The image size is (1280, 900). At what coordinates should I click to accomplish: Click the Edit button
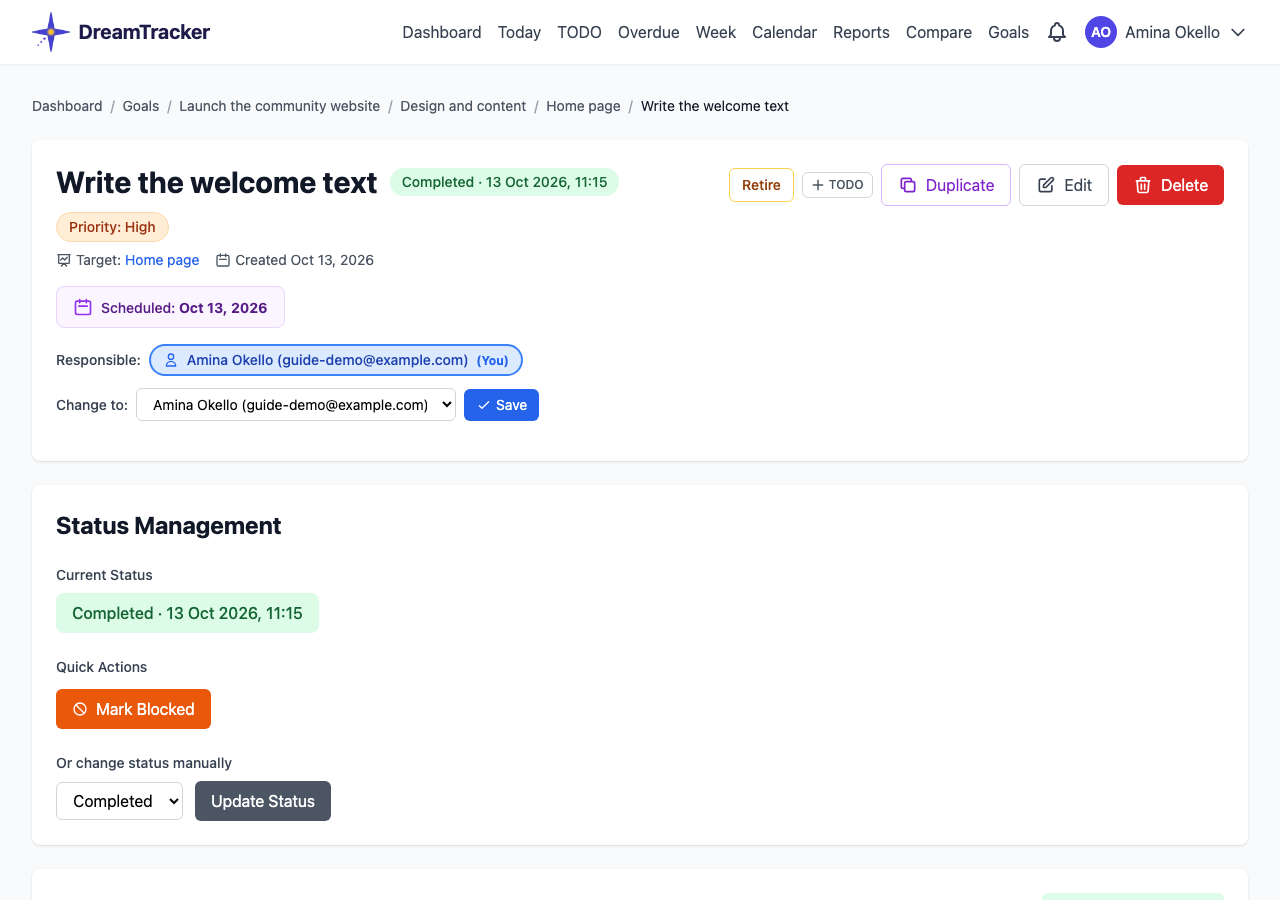click(x=1064, y=185)
